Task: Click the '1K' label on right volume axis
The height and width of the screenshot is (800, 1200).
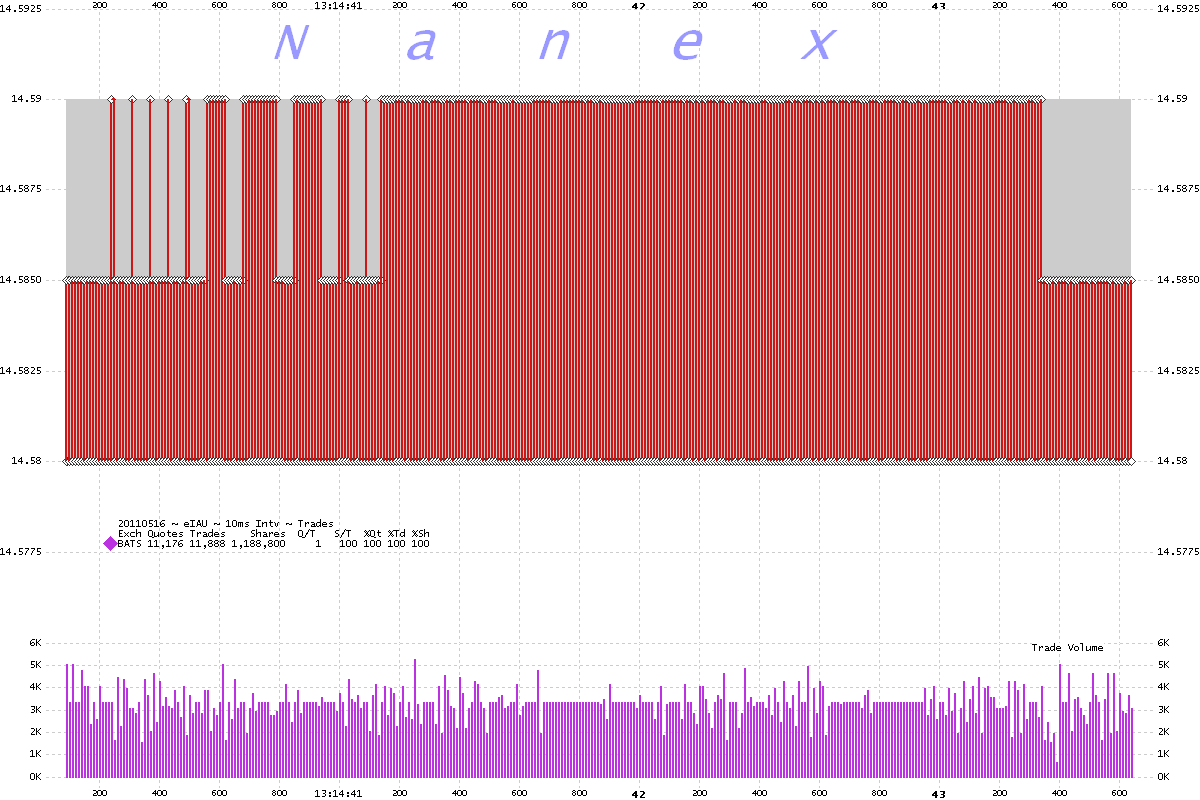Action: point(1162,754)
